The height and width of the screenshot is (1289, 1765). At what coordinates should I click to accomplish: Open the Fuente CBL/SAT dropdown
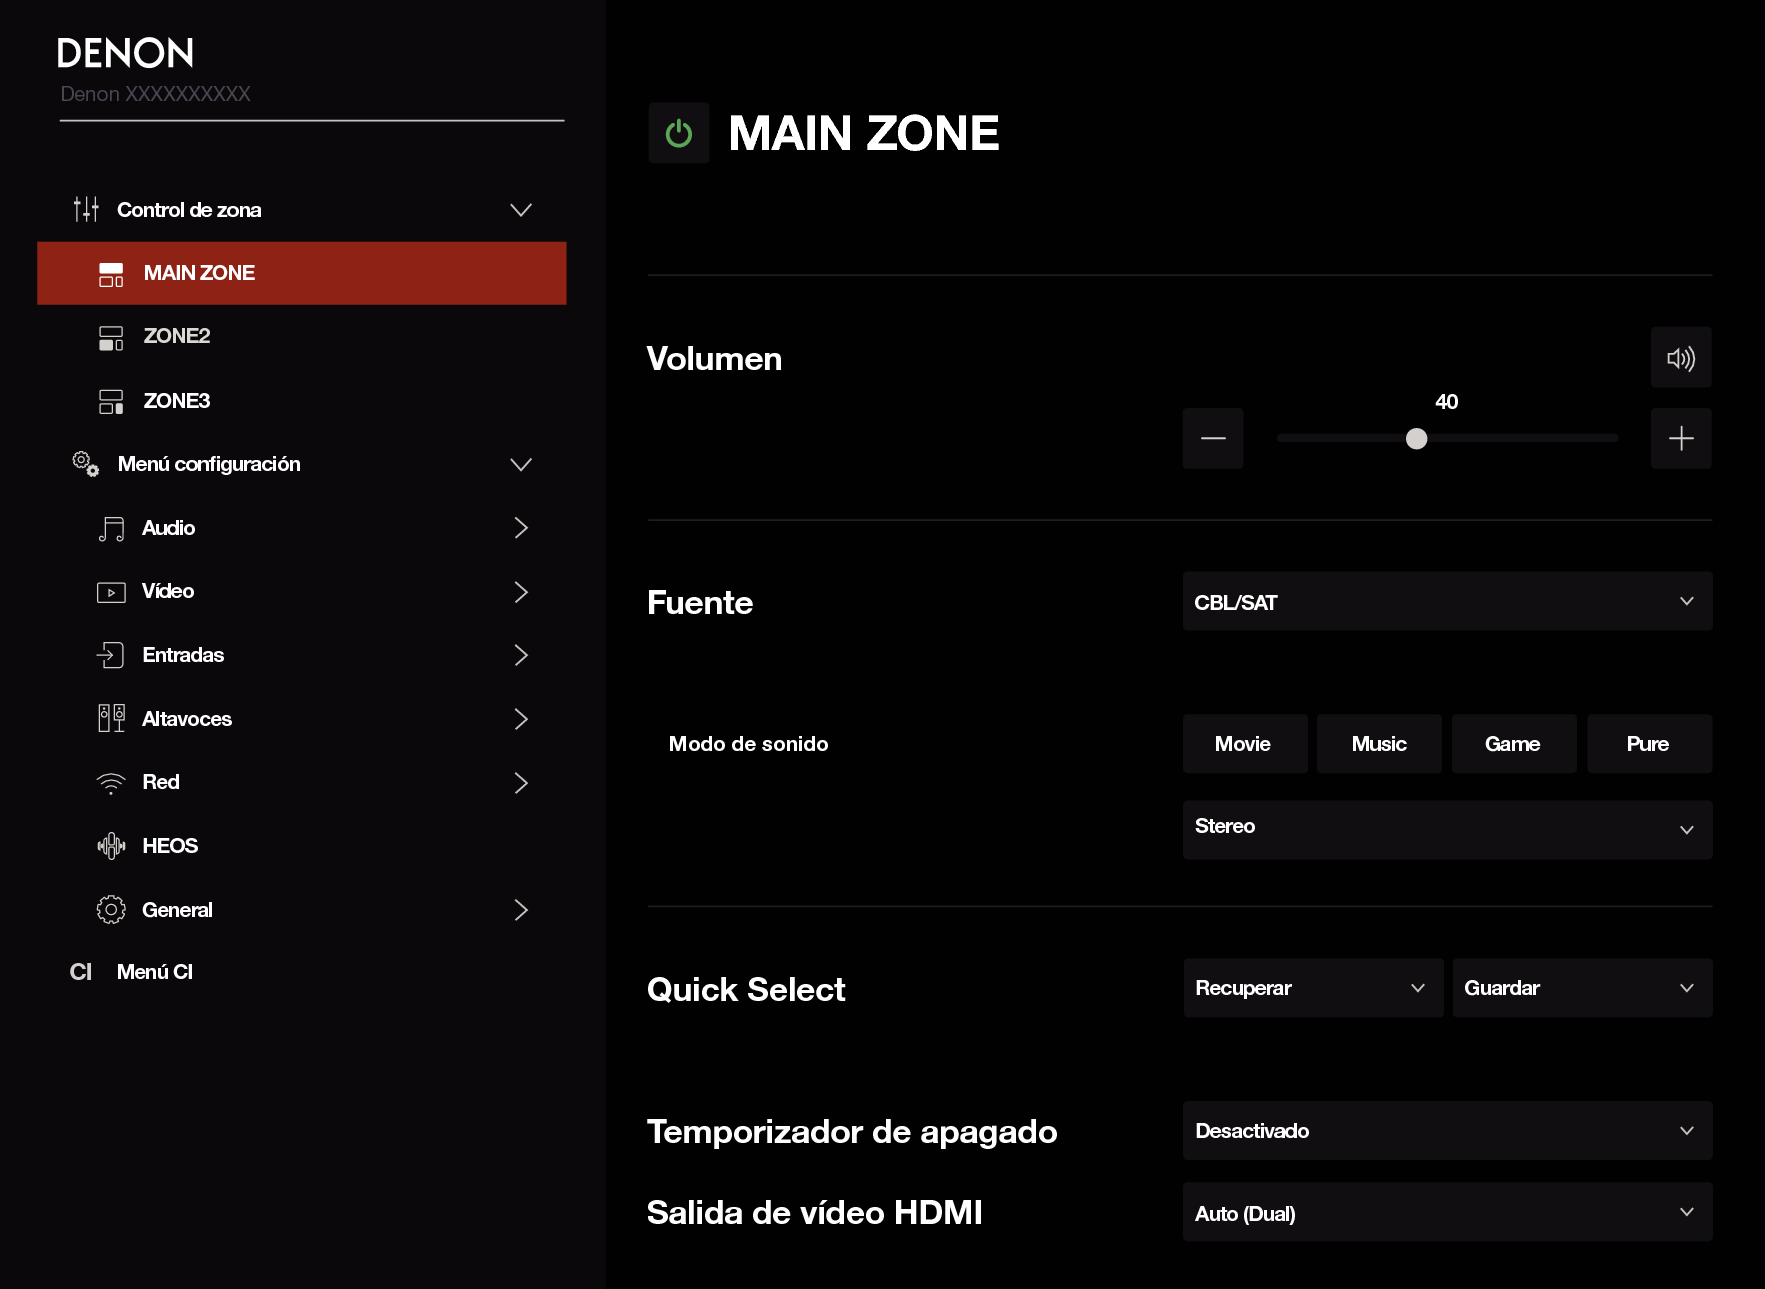pos(1447,602)
